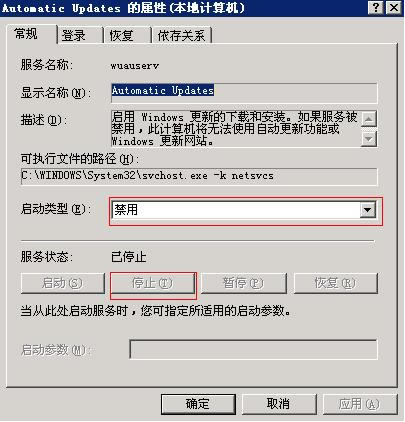Click the 停止(T) service button
This screenshot has height=422, width=405.
pyautogui.click(x=153, y=283)
